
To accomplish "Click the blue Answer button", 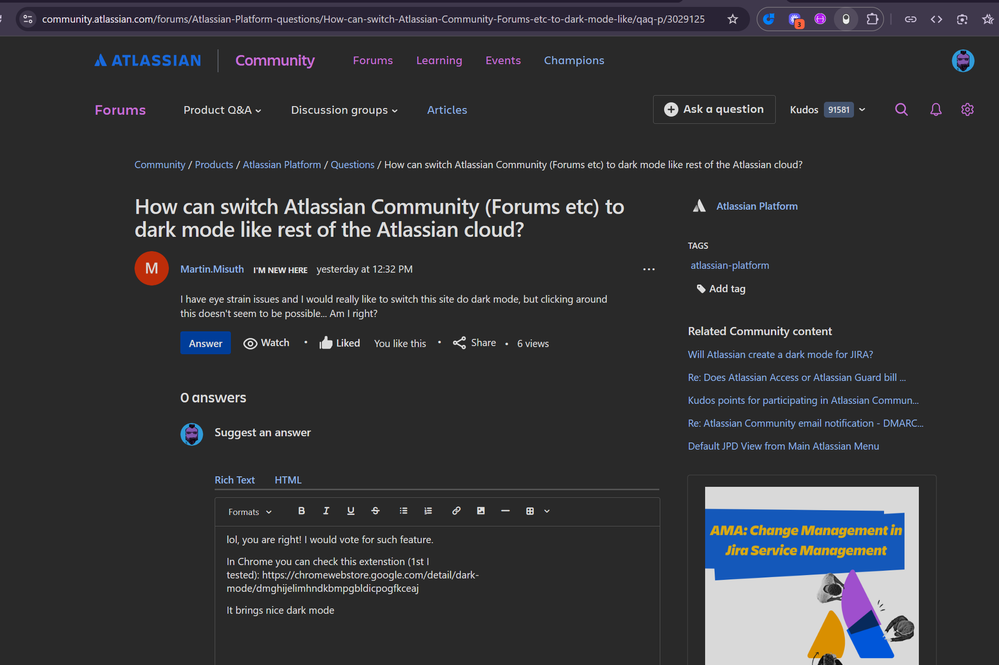I will [205, 343].
